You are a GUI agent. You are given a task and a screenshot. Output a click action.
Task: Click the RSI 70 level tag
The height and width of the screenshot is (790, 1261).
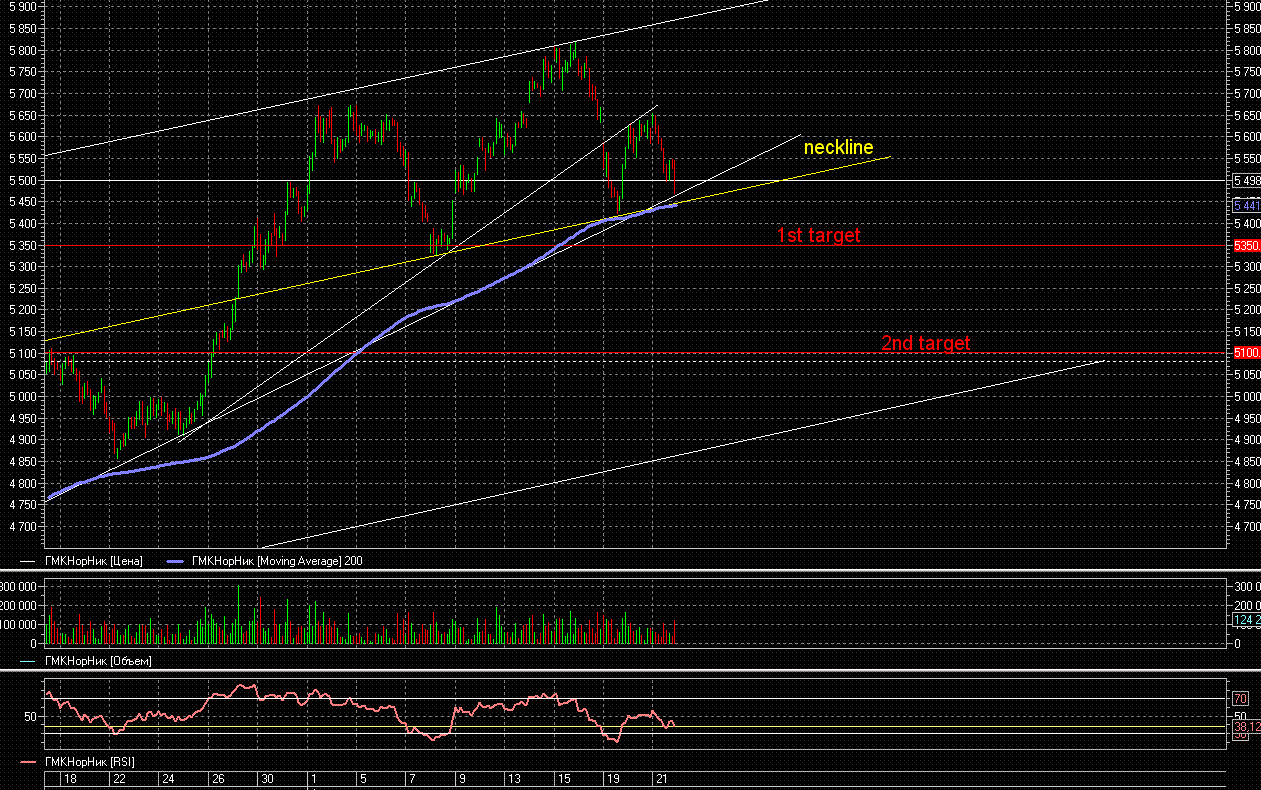pos(1240,698)
